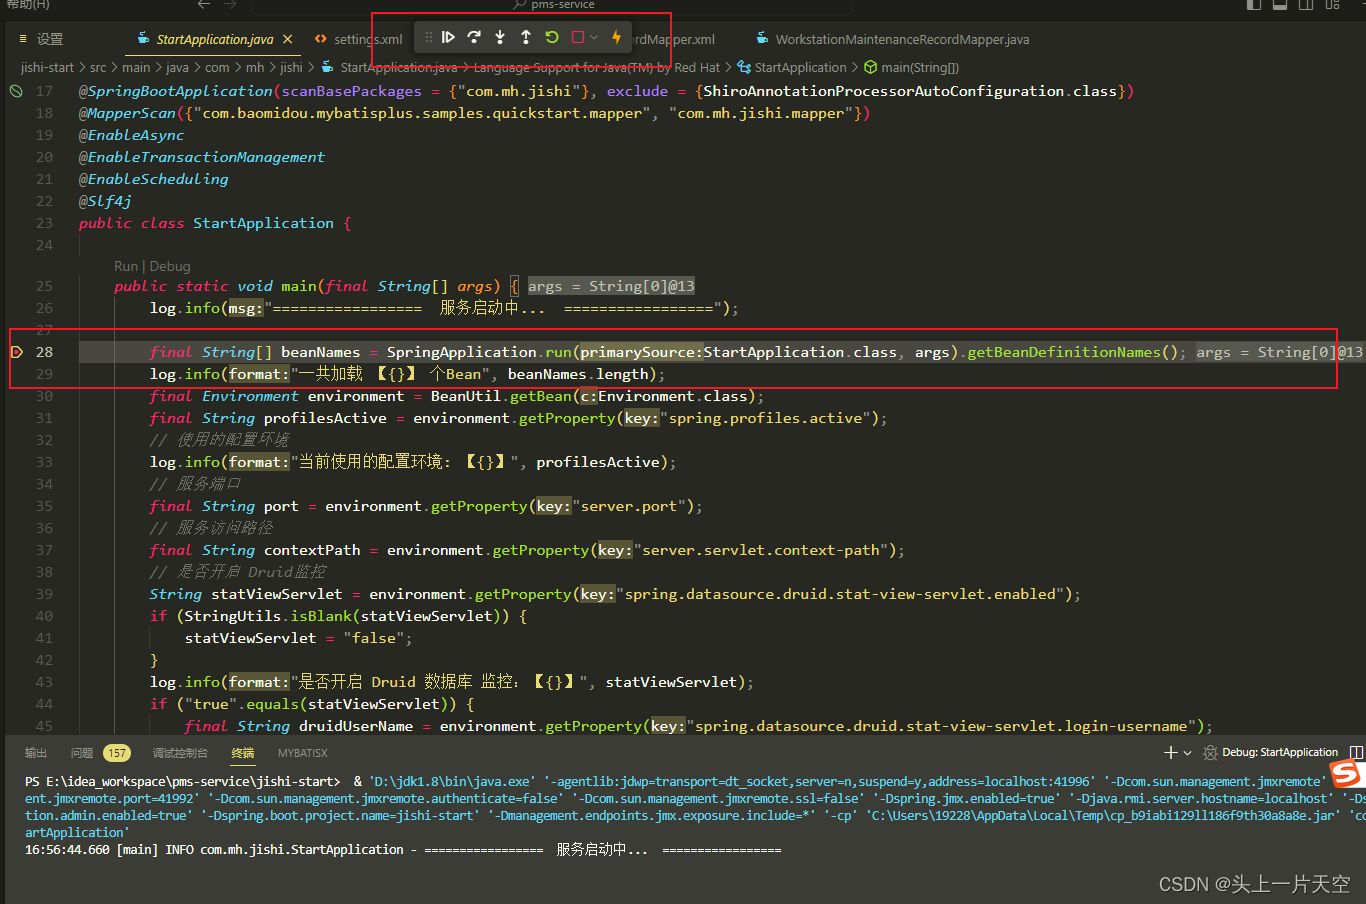
Task: Open the stop button dropdown arrow
Action: coord(594,37)
